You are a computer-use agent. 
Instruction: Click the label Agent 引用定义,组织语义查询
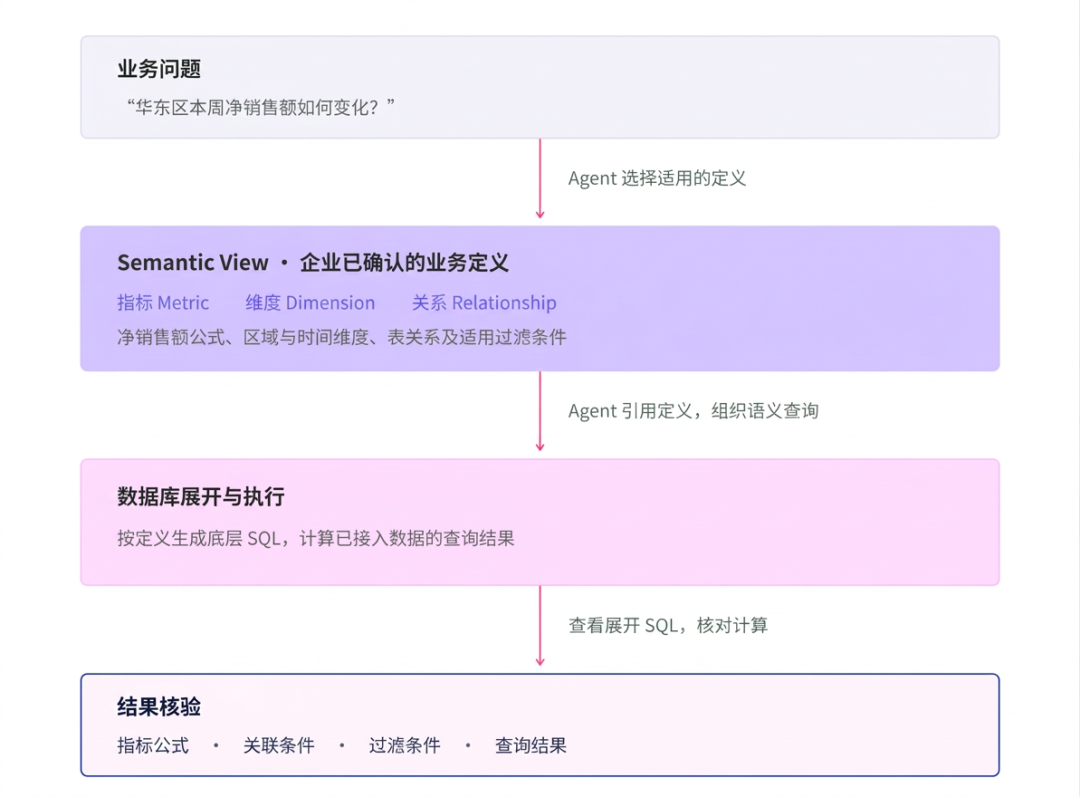[x=694, y=411]
